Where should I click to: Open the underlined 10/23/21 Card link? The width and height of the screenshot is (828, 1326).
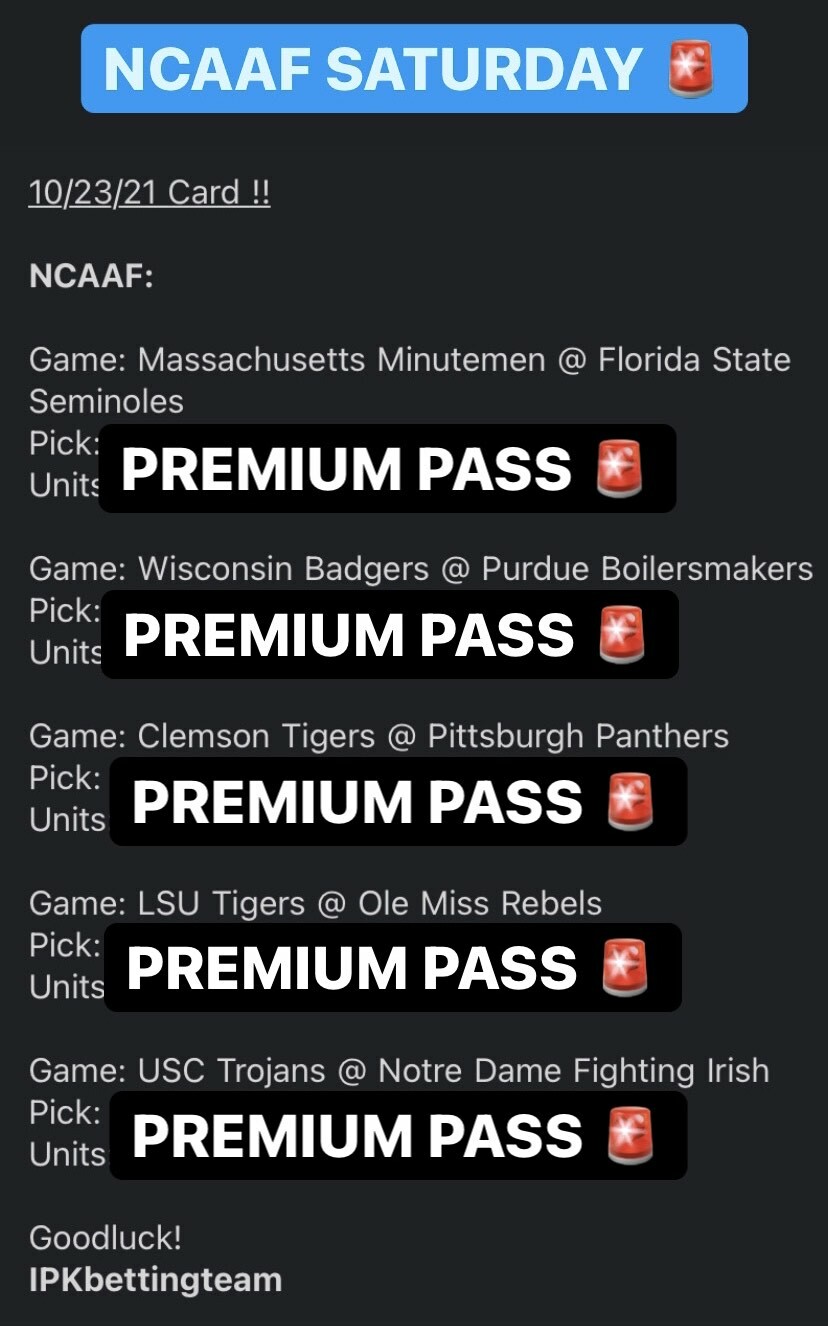(149, 192)
